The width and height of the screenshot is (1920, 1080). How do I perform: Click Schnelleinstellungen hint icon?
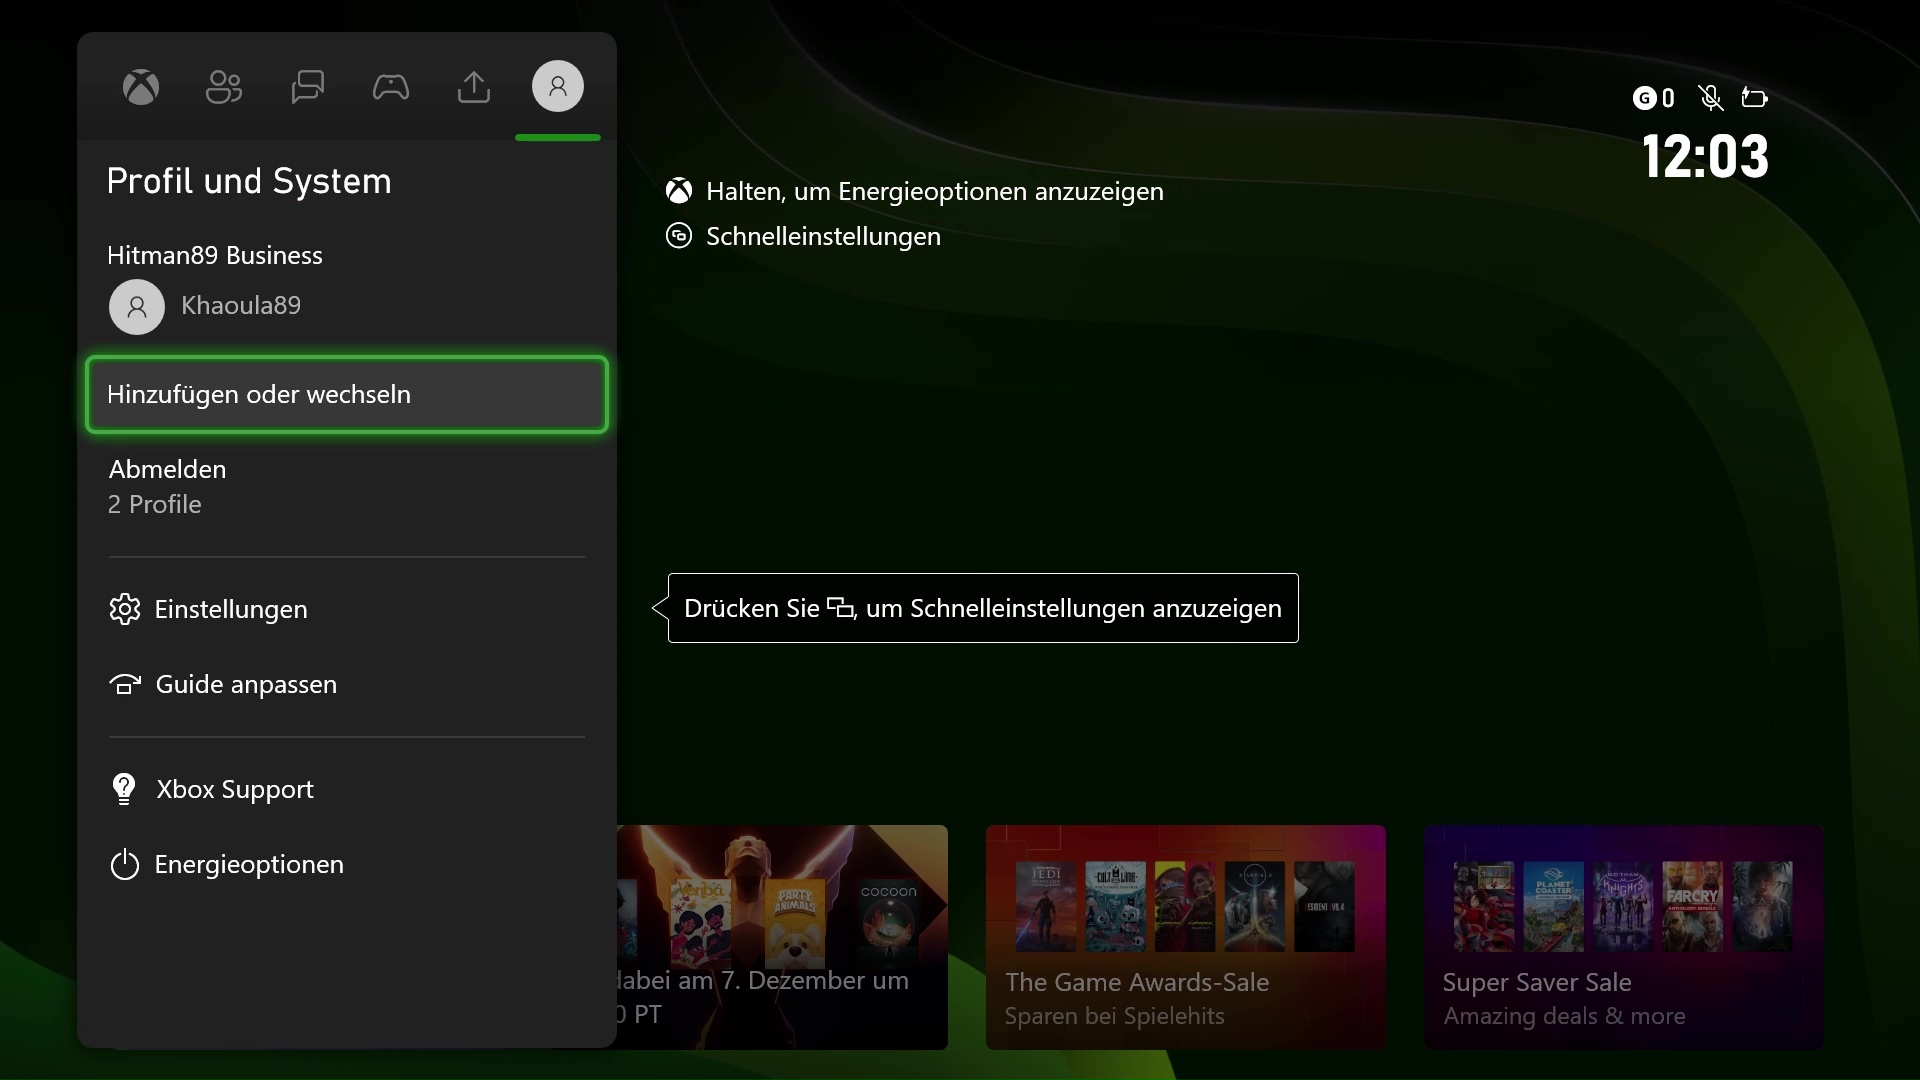pos(679,236)
